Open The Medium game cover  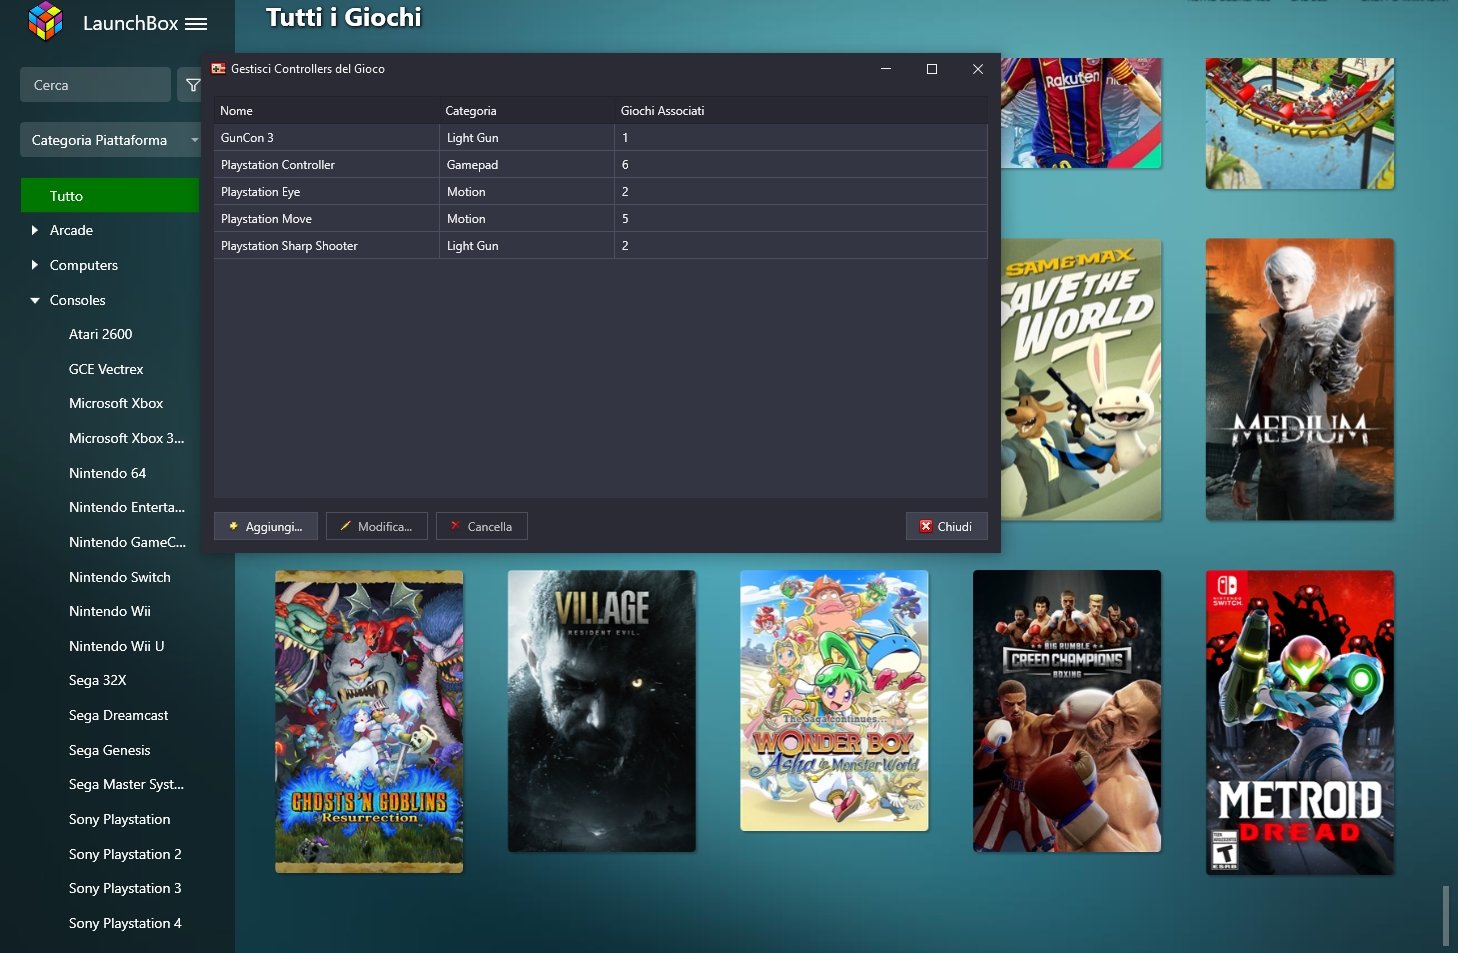[x=1300, y=379]
